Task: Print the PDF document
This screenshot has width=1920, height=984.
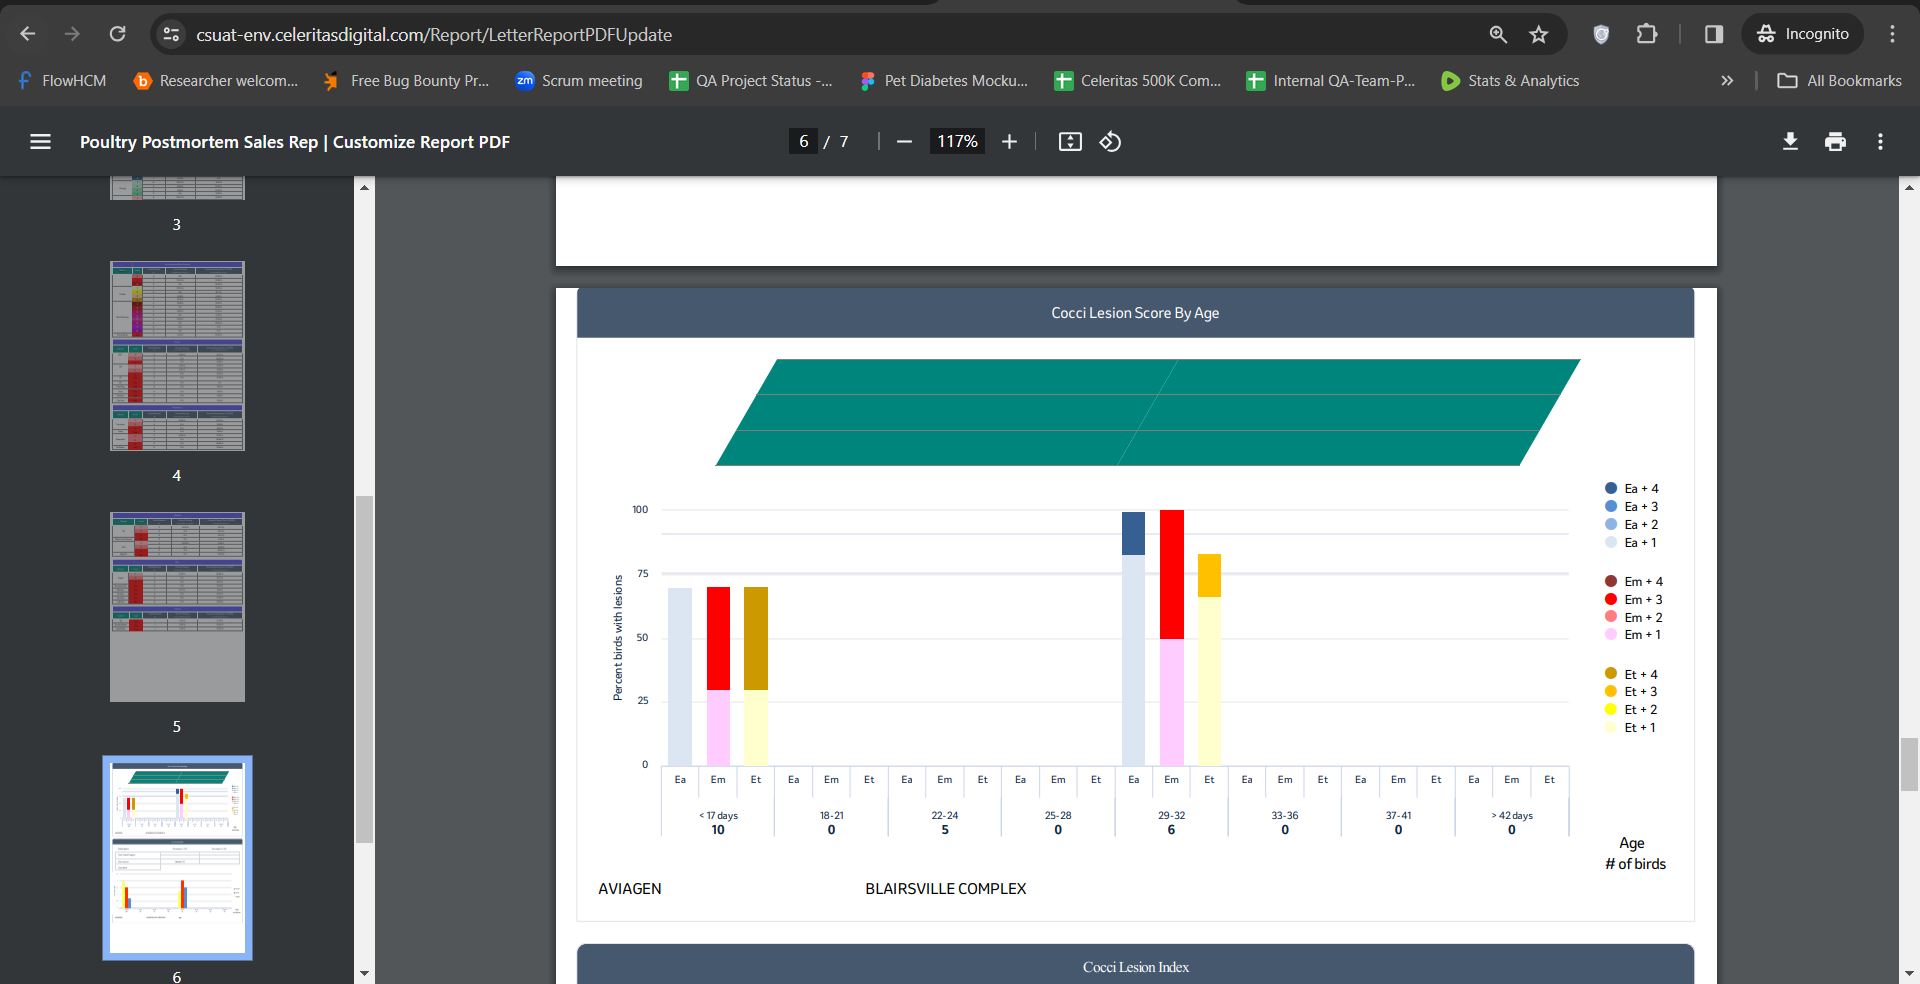Action: 1835,142
